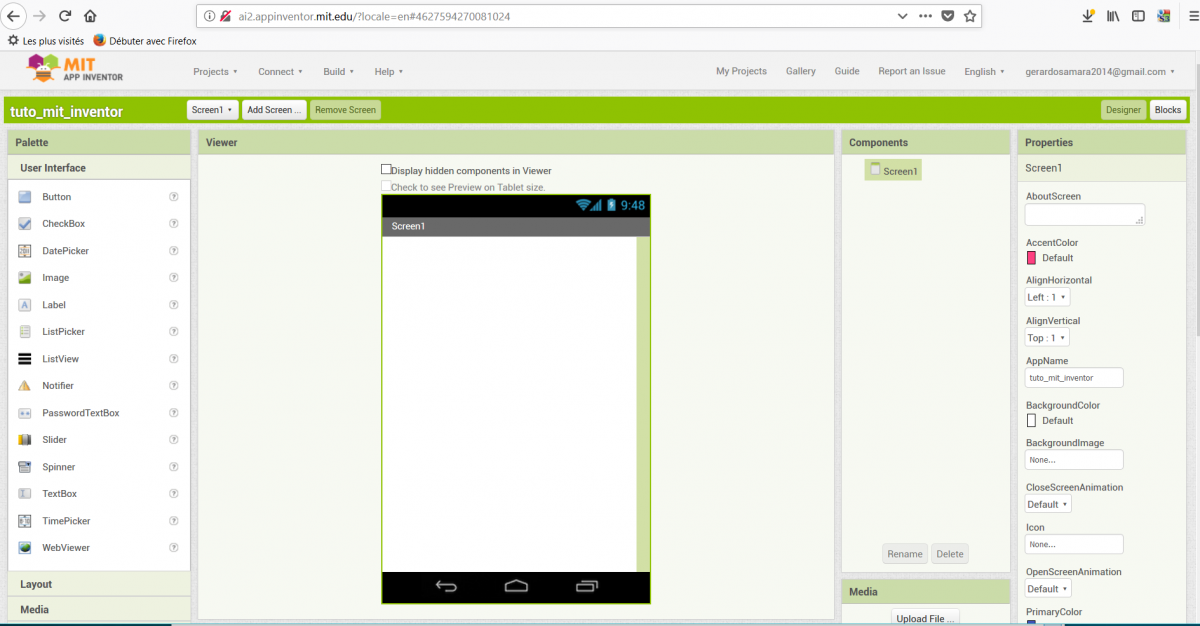This screenshot has width=1200, height=626.
Task: Open the Help menu
Action: [389, 72]
